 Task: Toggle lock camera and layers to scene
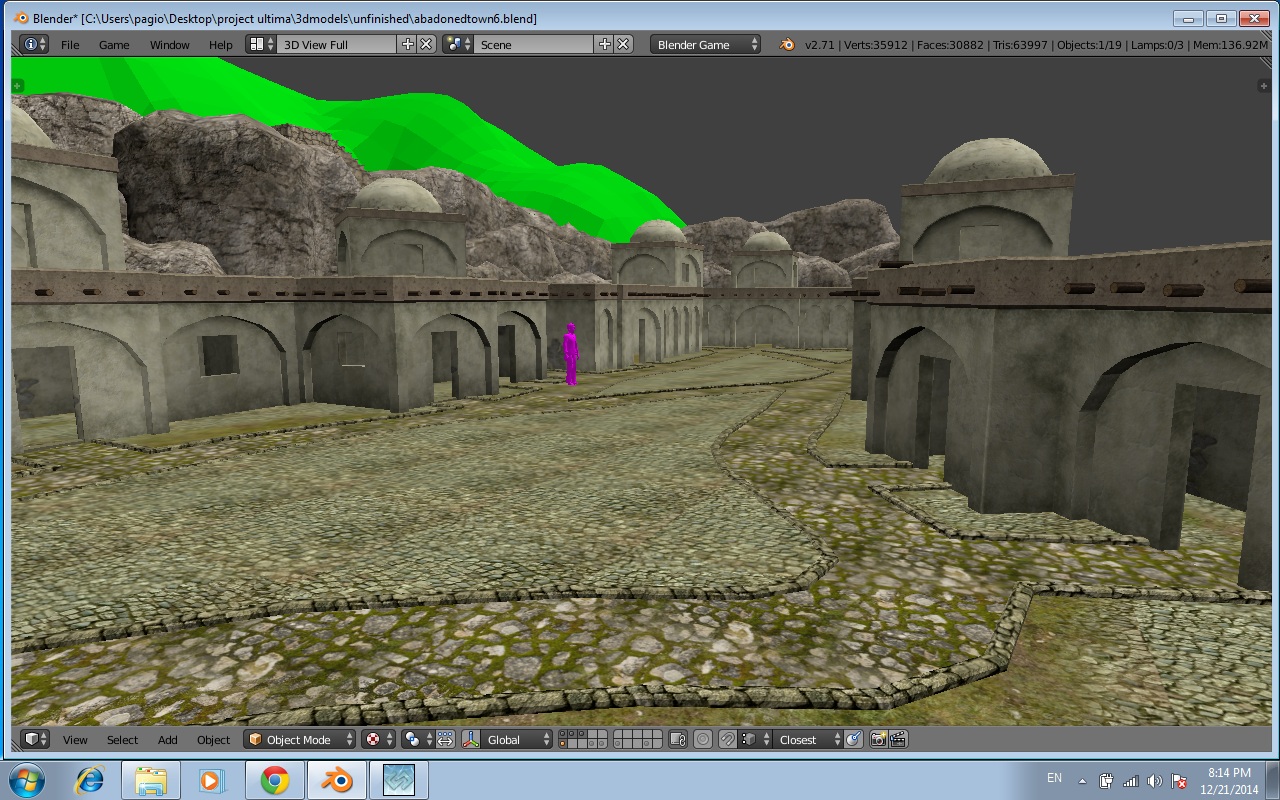point(677,739)
